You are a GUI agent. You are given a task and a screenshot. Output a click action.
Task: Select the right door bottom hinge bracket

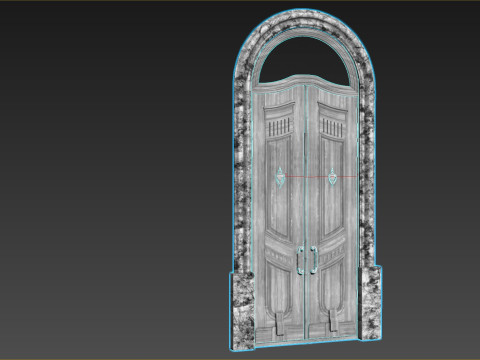333,321
